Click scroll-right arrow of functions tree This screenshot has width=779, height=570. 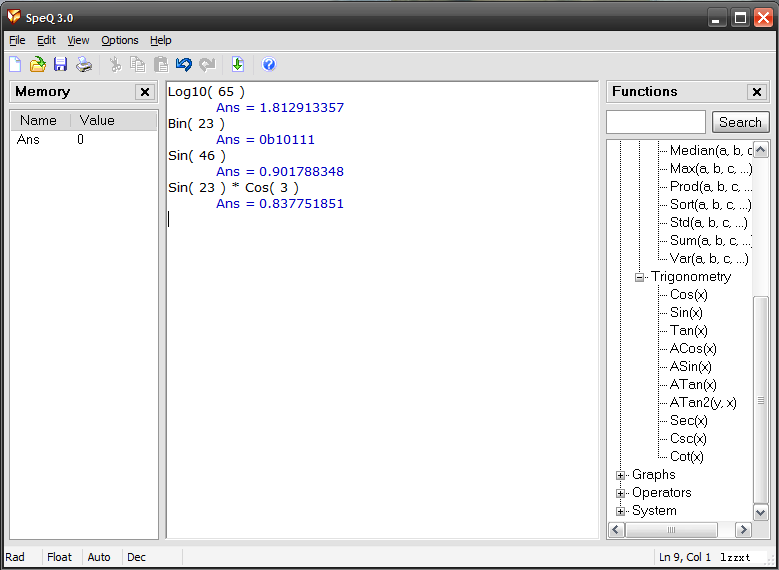click(x=743, y=529)
